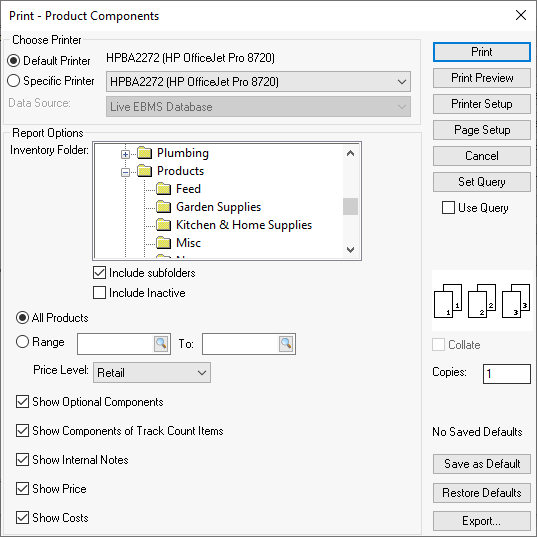537x537 pixels.
Task: Toggle the Use Query checkbox
Action: pyautogui.click(x=448, y=208)
